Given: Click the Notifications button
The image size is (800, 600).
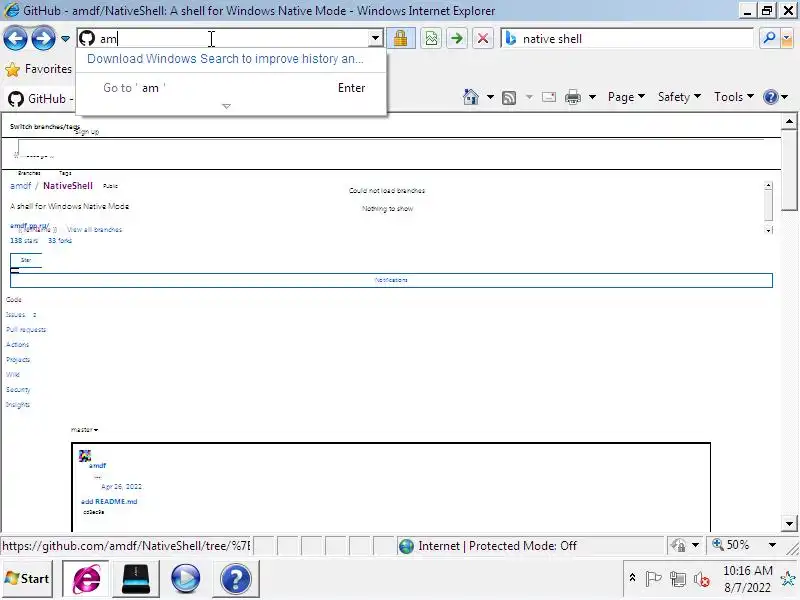Looking at the screenshot, I should tap(391, 280).
